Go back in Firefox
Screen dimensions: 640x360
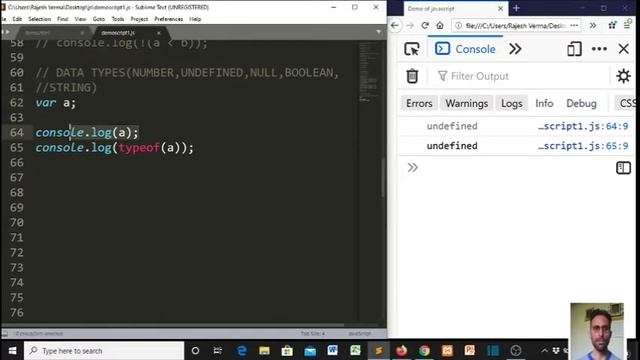click(395, 25)
